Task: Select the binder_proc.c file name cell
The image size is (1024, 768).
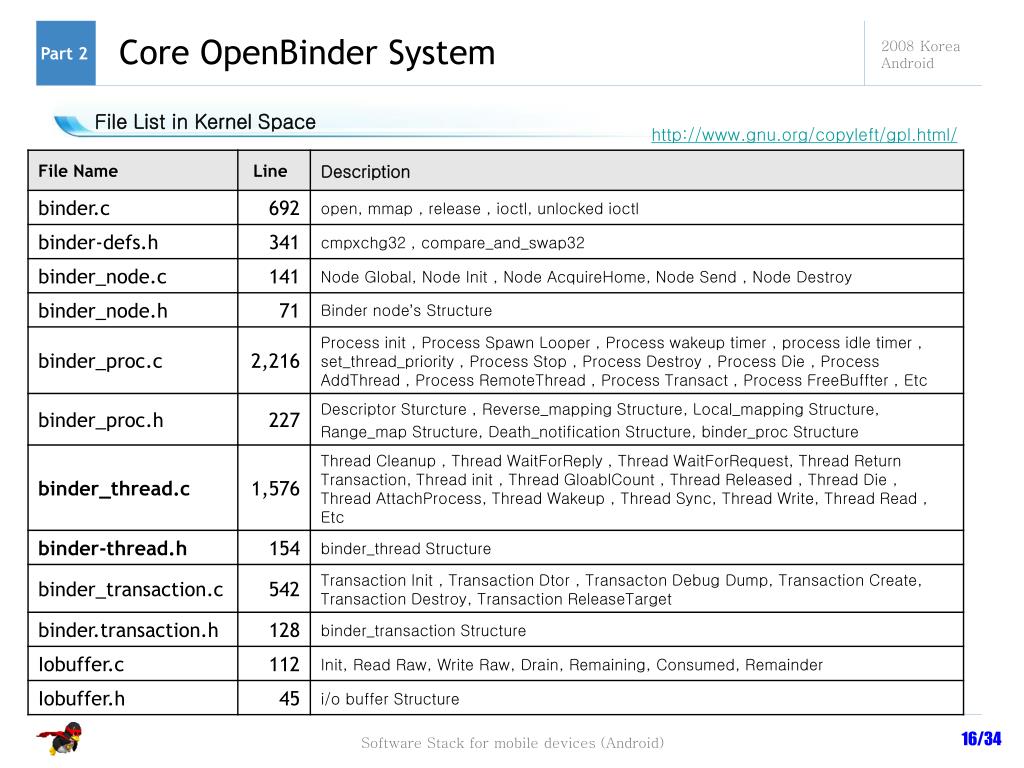Action: click(133, 360)
